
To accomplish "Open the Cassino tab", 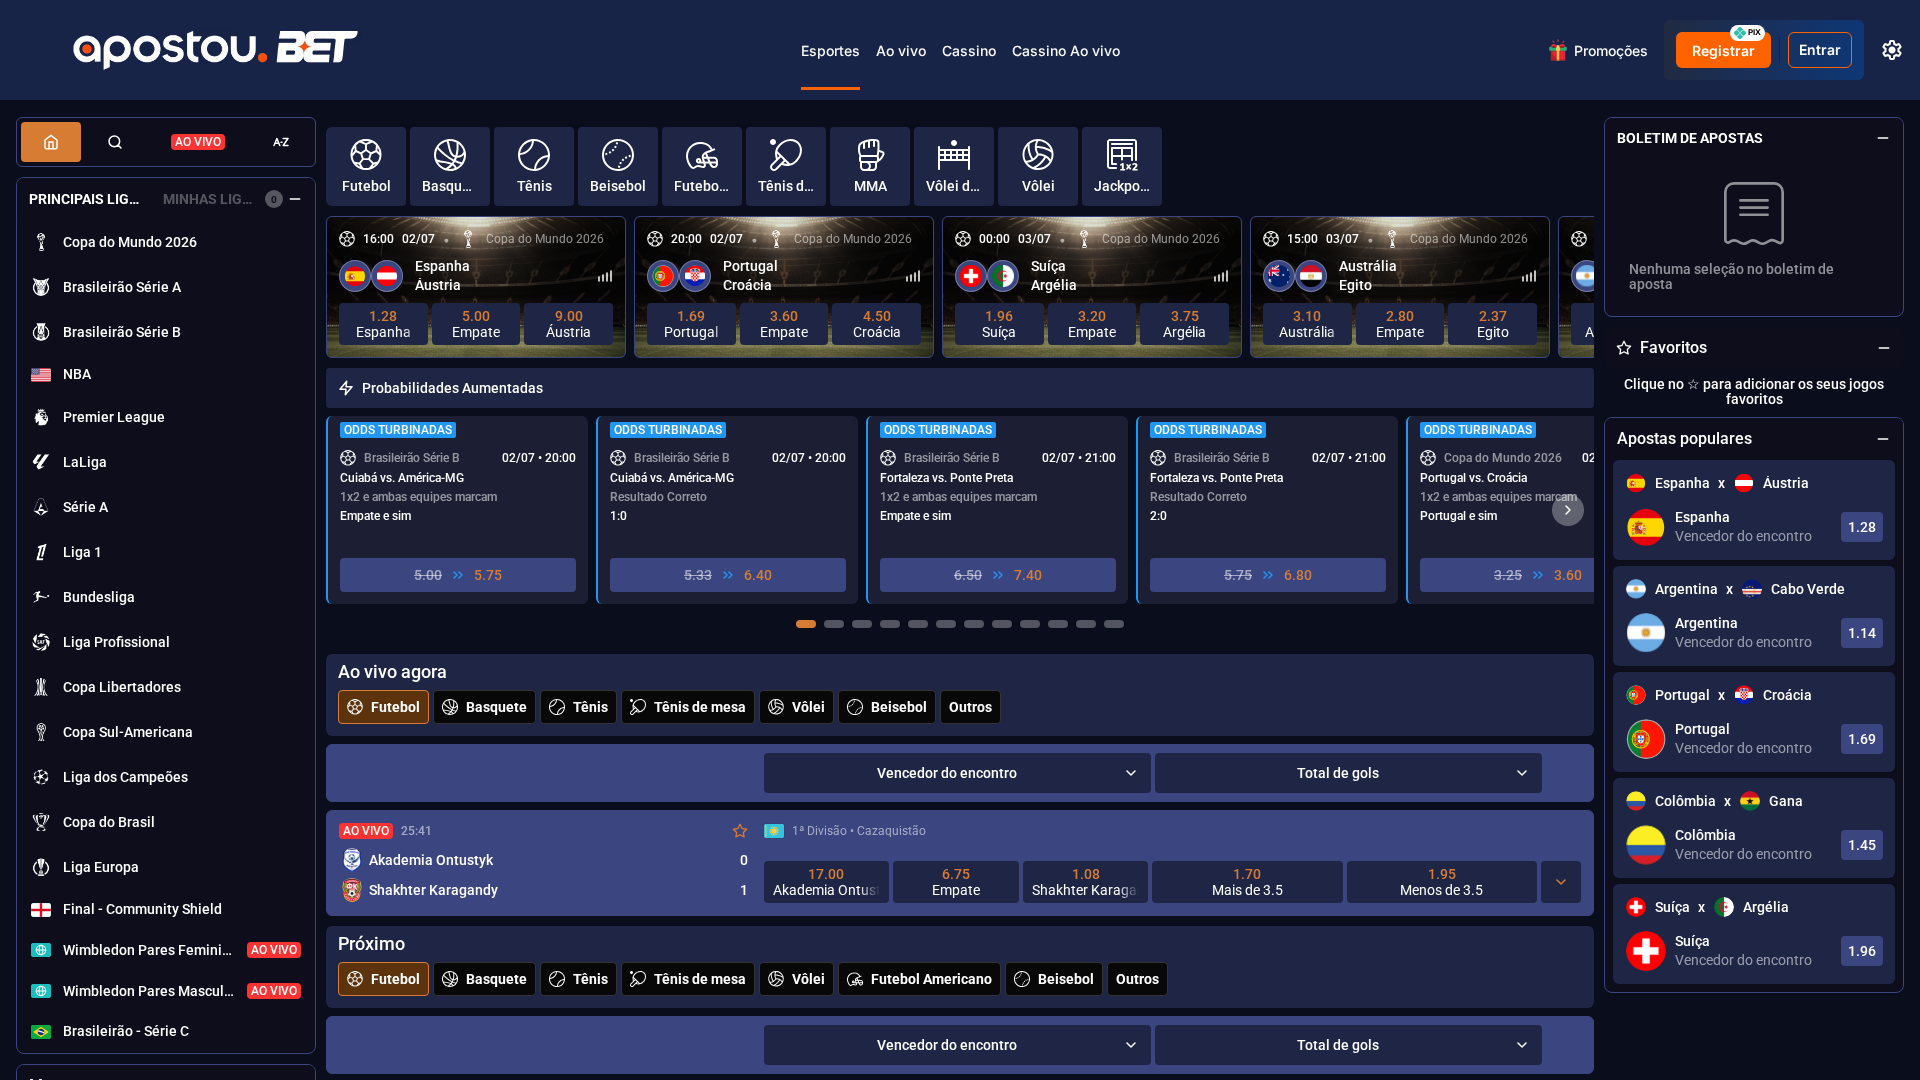I will (x=969, y=51).
